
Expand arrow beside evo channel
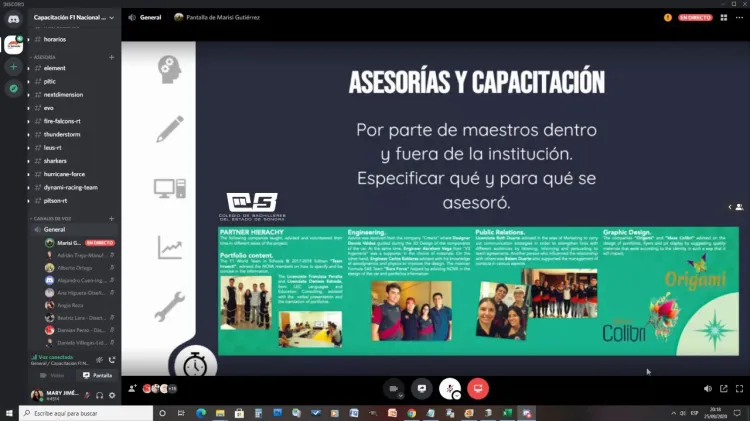pos(29,108)
